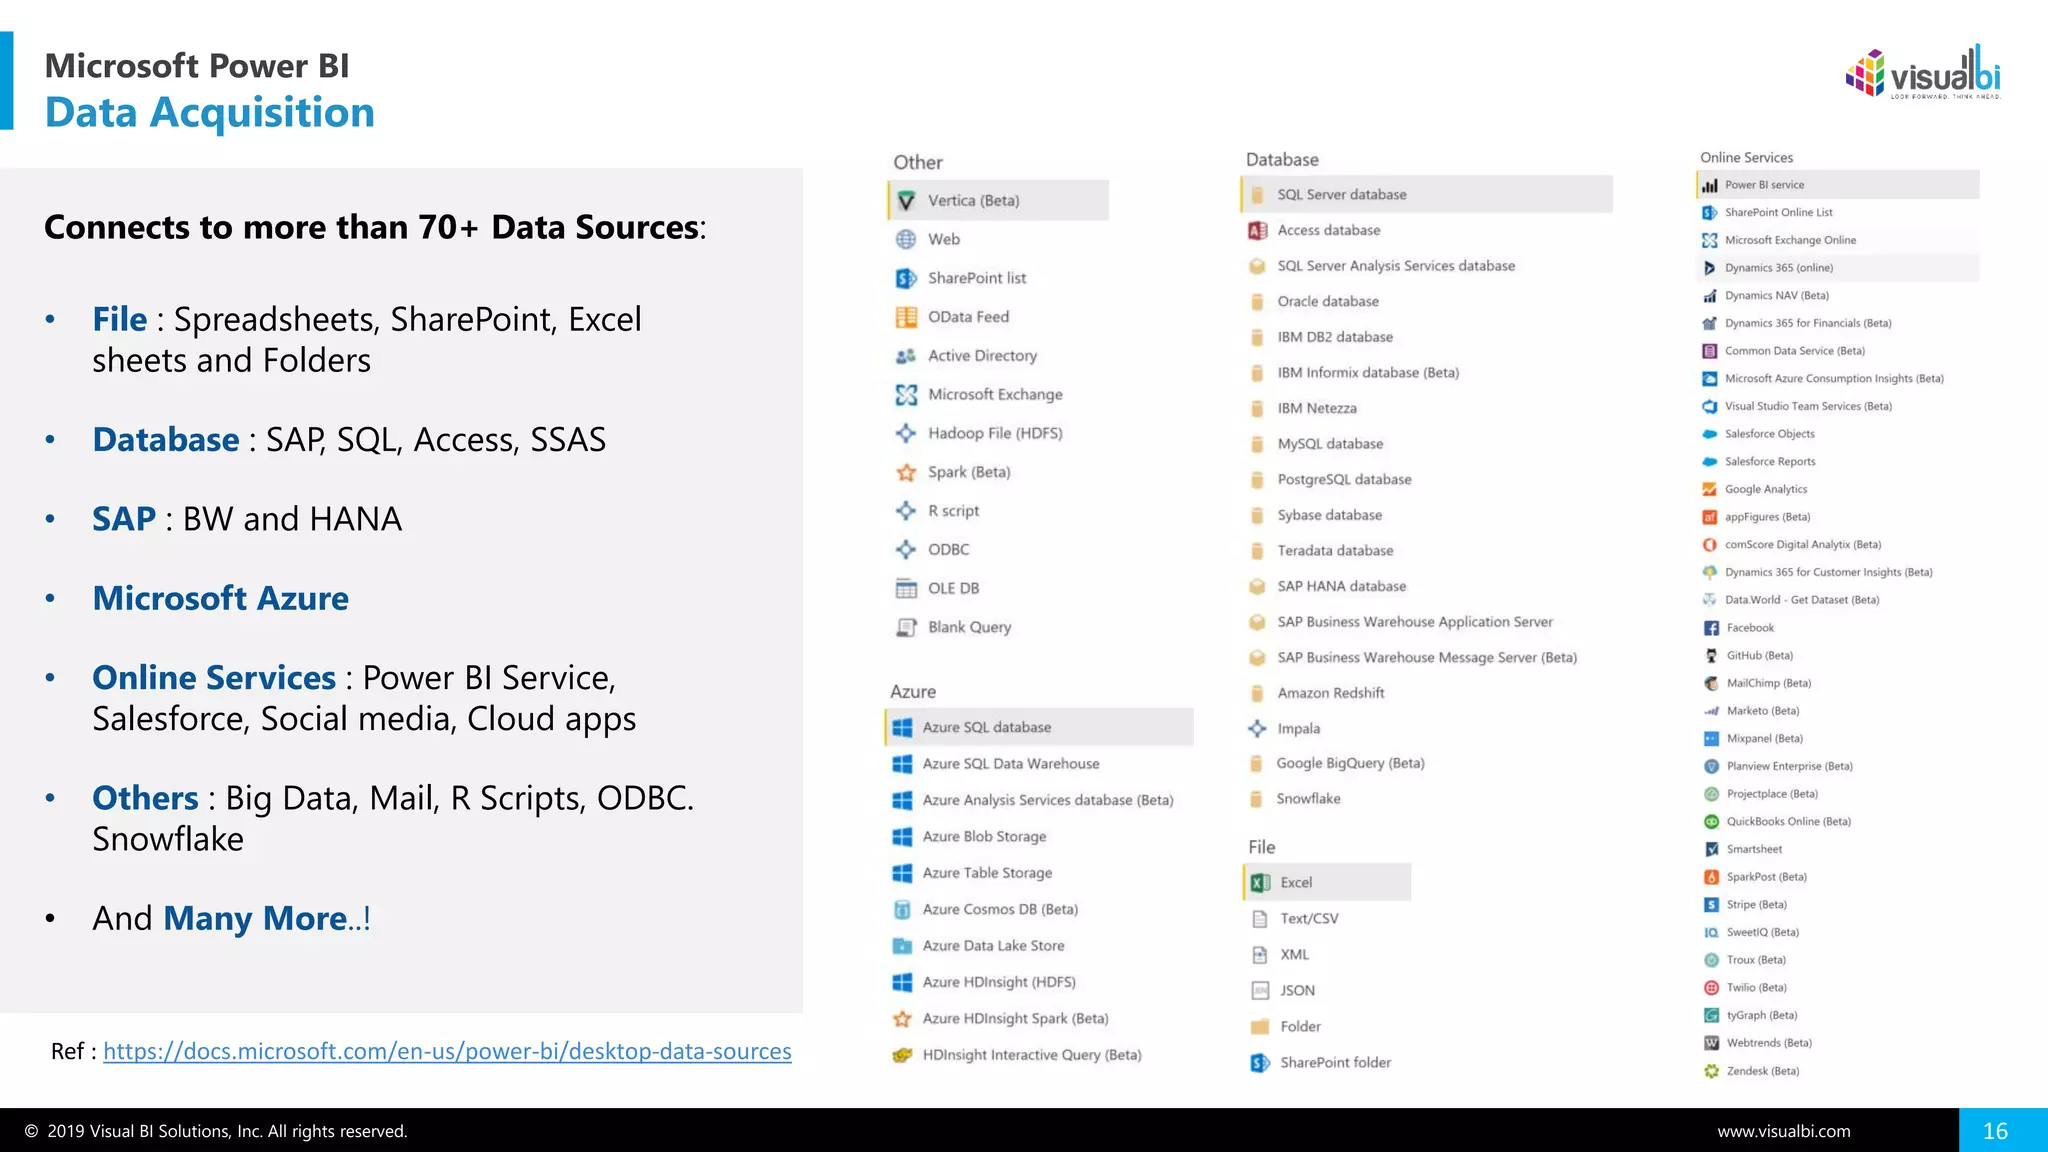This screenshot has width=2048, height=1152.
Task: Click the Blank Query icon
Action: 906,627
